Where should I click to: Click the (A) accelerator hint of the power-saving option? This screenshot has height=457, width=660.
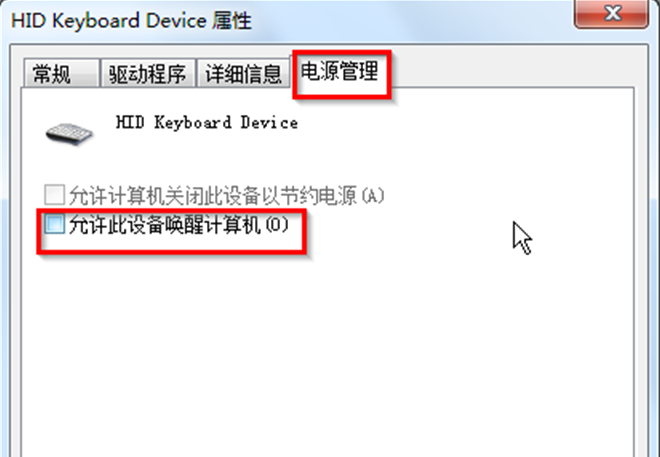[373, 195]
